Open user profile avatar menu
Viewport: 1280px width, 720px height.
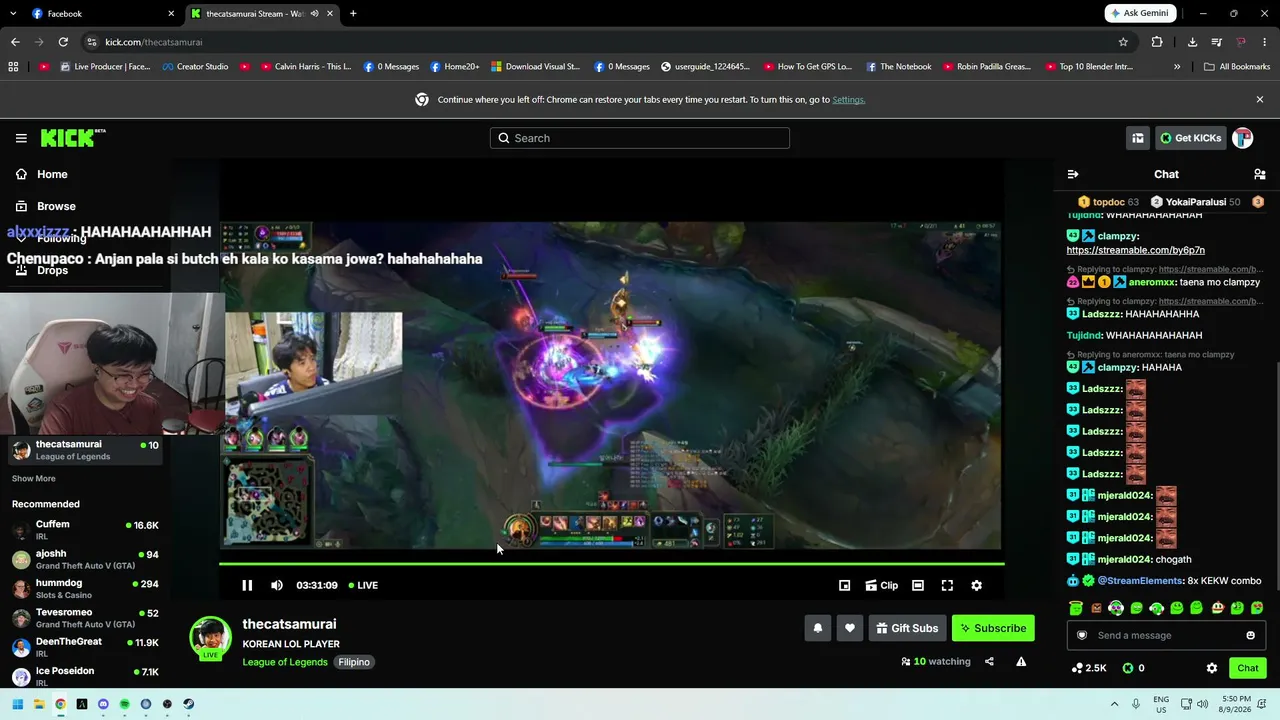click(1243, 138)
